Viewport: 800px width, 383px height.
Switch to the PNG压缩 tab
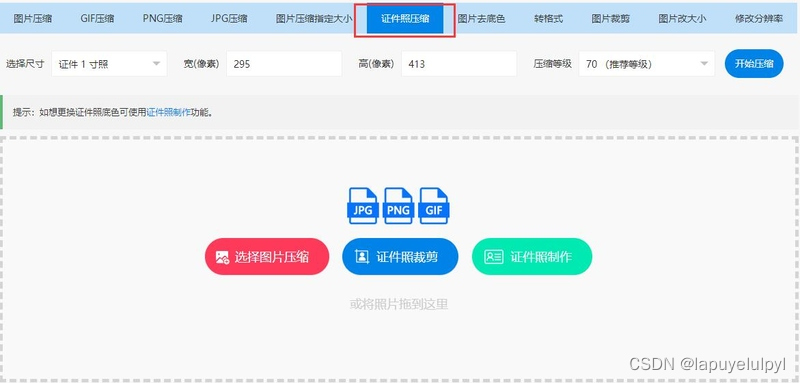162,19
